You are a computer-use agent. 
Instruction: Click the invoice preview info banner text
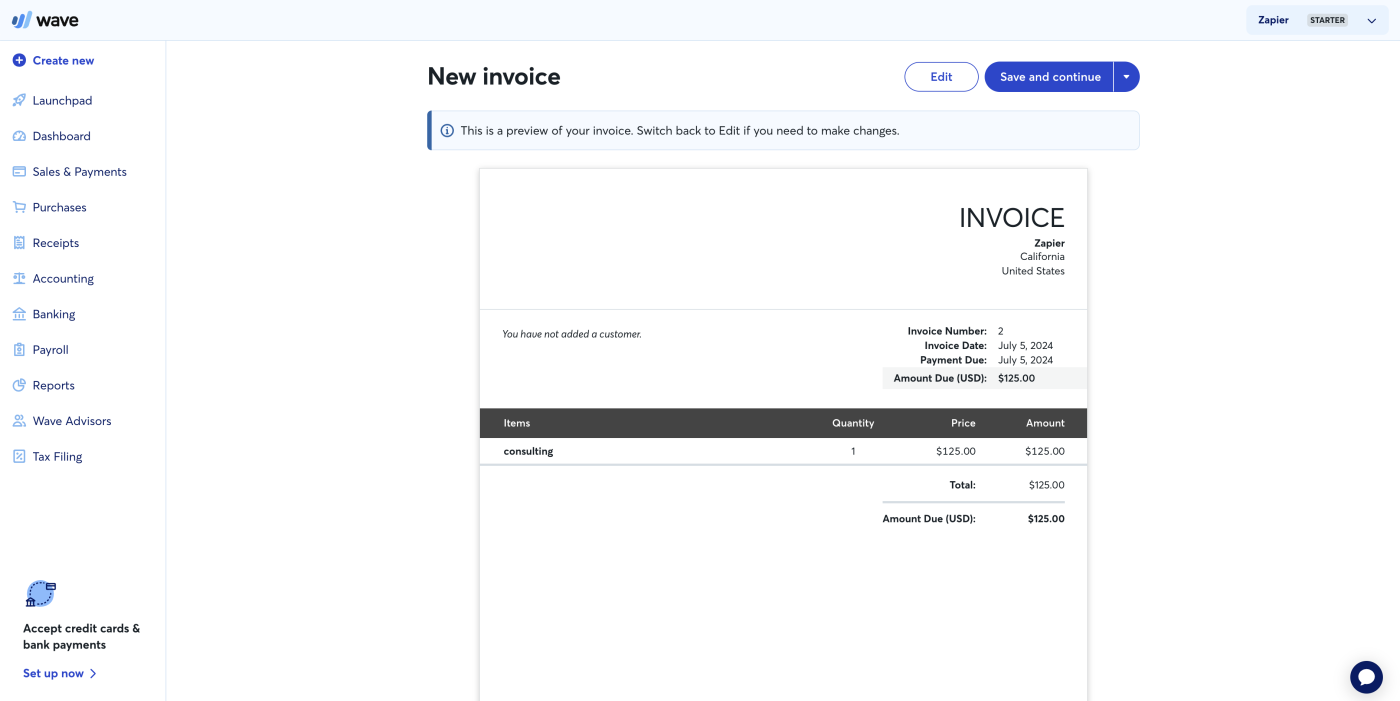coord(680,131)
